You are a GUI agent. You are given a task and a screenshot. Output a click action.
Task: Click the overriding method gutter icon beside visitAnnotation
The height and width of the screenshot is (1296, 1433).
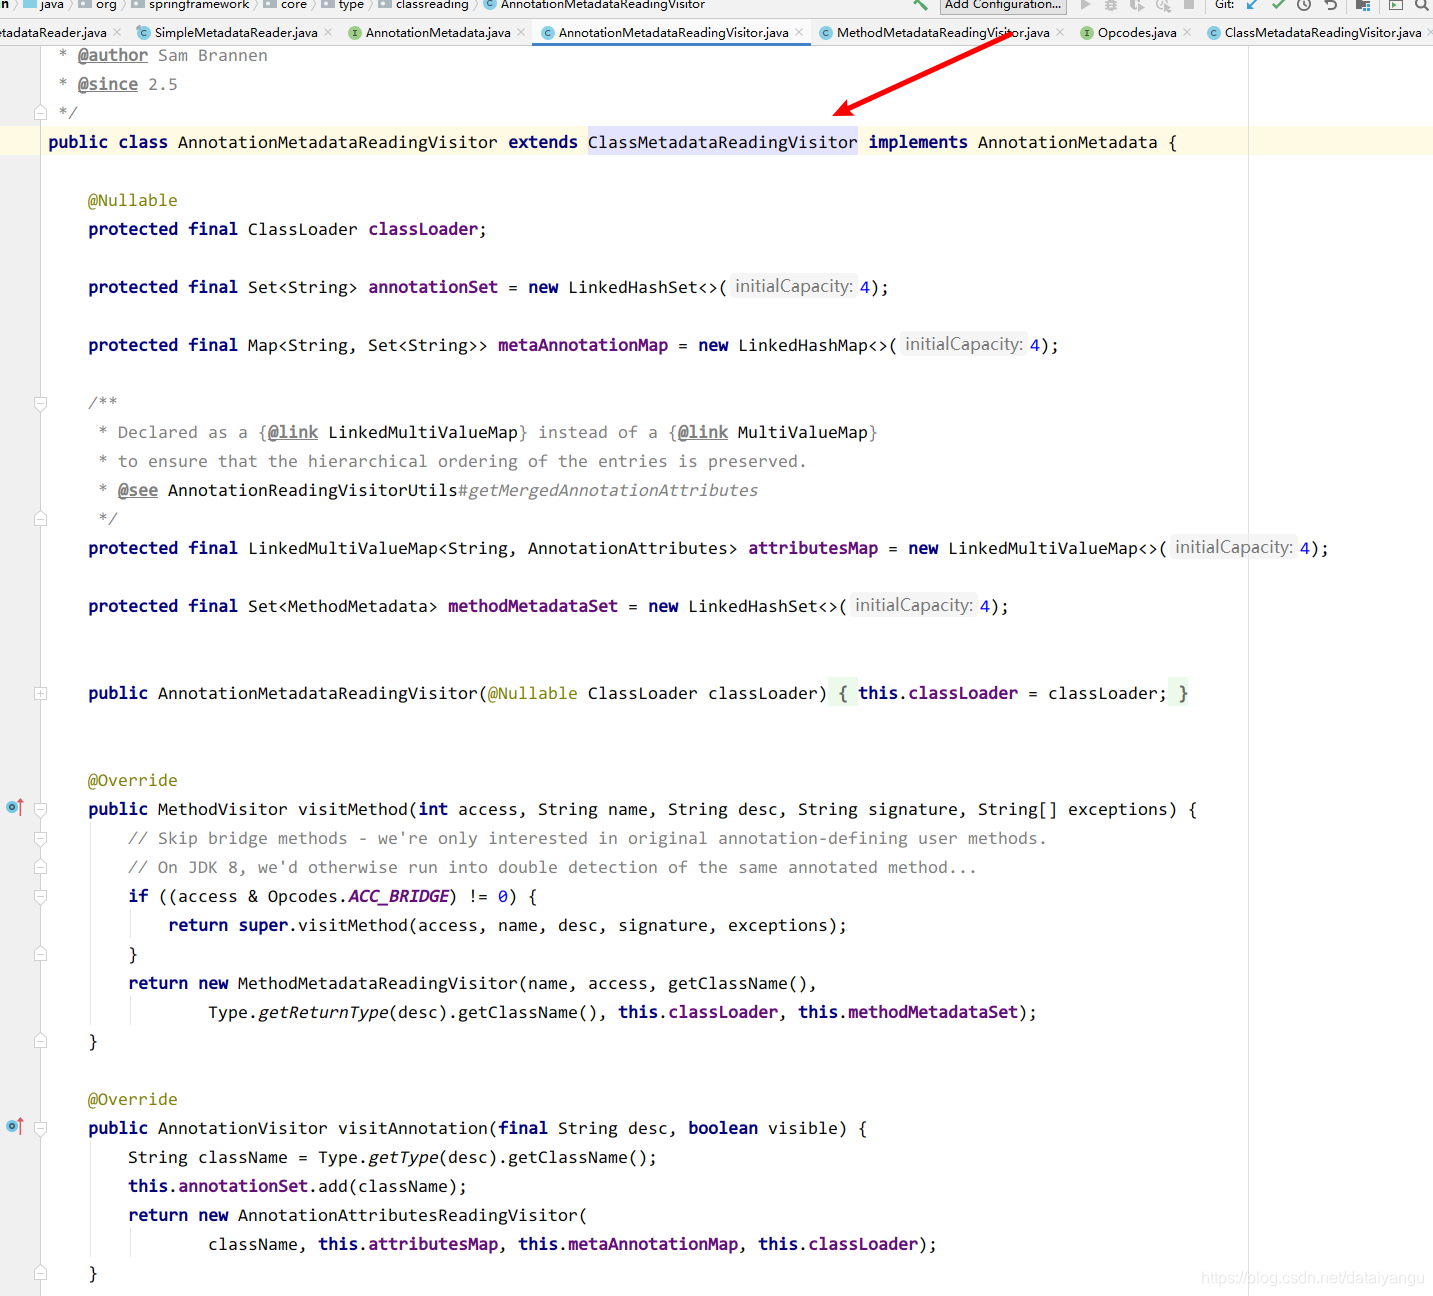pos(15,1126)
